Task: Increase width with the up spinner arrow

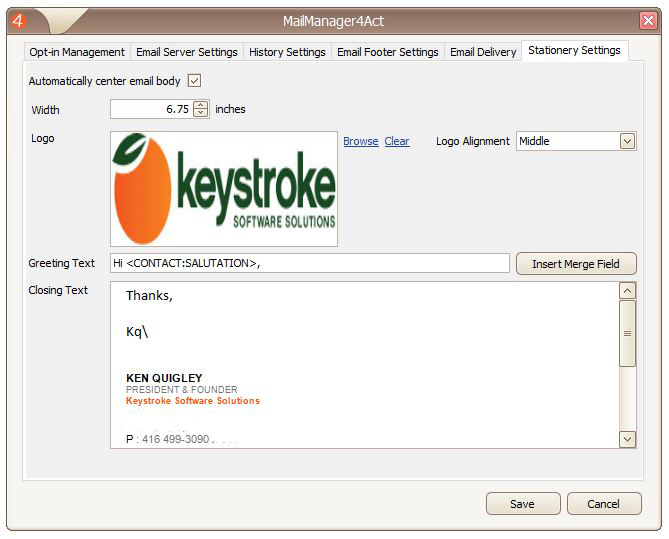Action: click(201, 105)
